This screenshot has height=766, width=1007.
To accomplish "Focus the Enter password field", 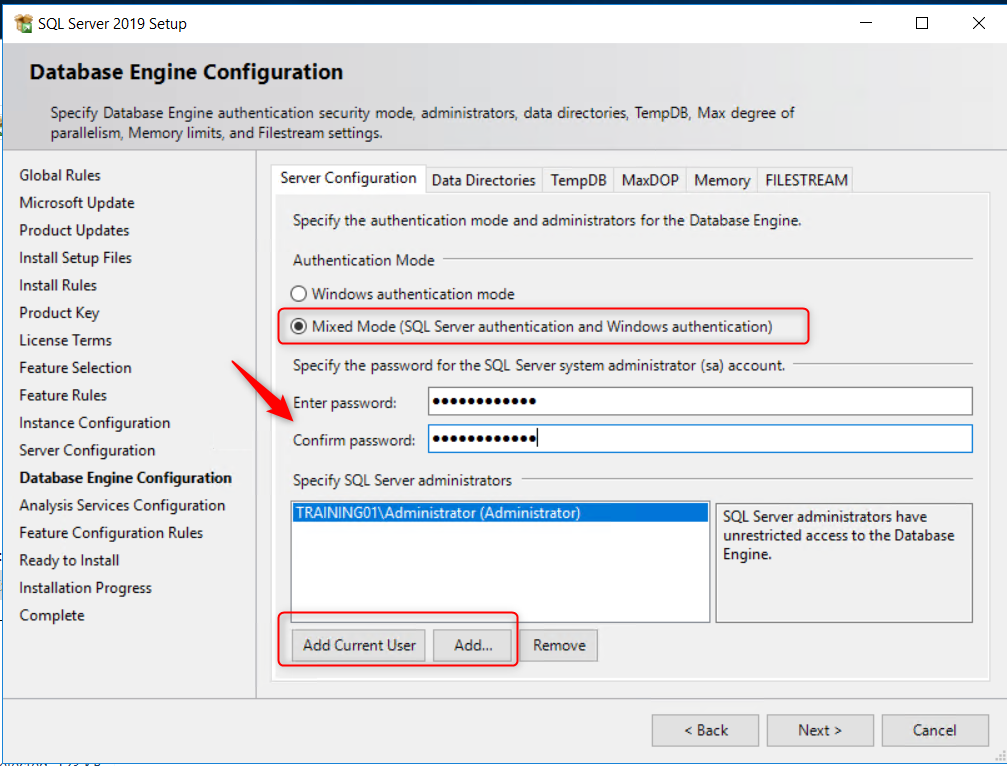I will [700, 401].
